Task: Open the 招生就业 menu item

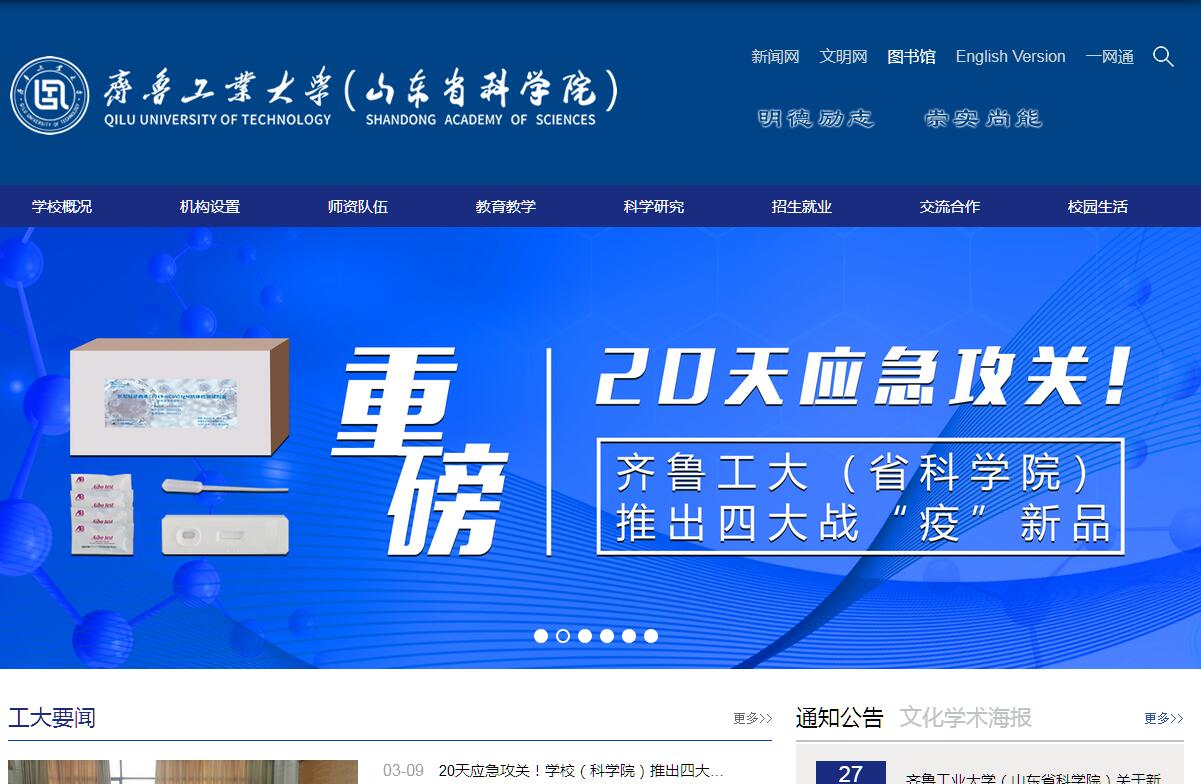Action: 802,207
